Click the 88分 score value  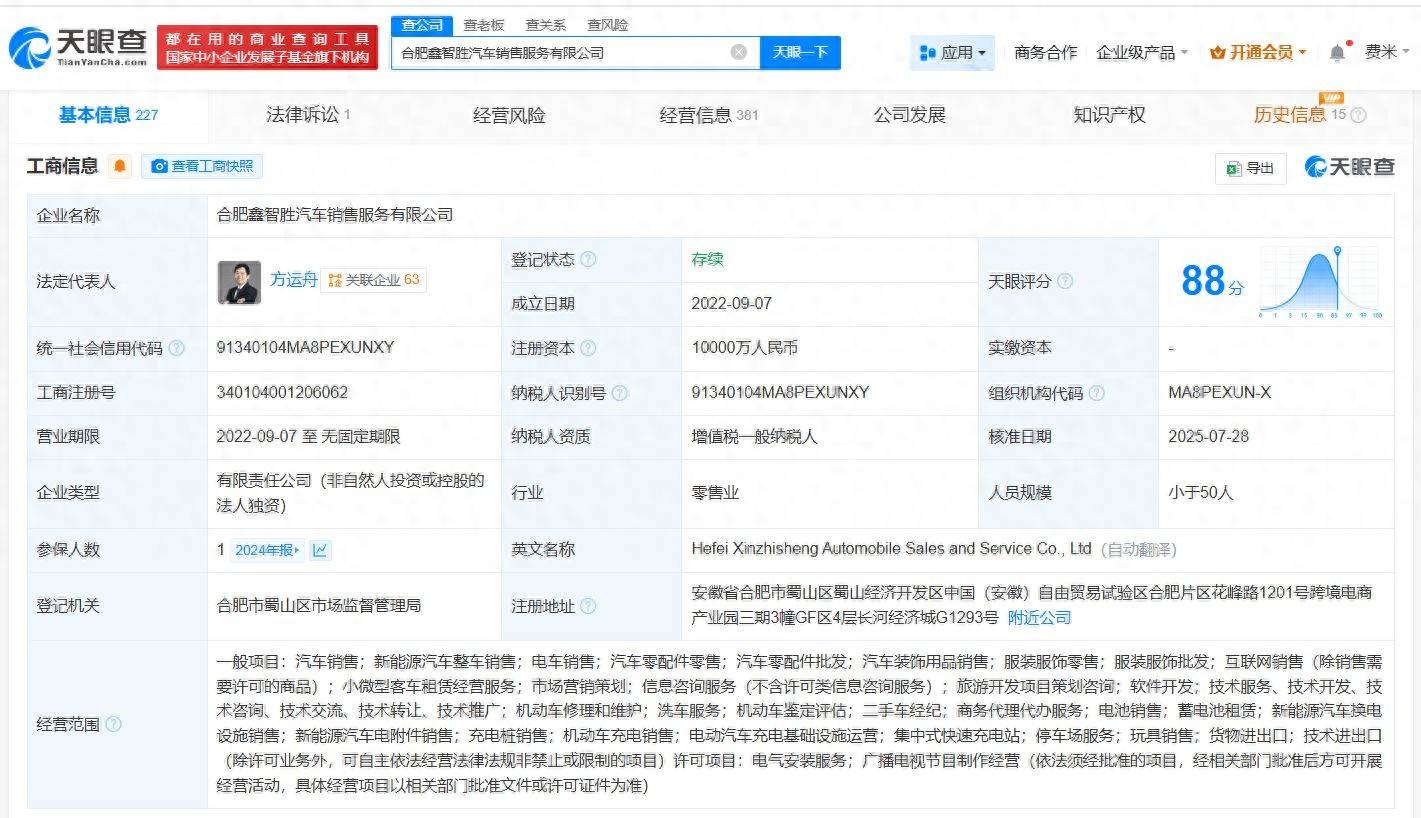(1212, 281)
